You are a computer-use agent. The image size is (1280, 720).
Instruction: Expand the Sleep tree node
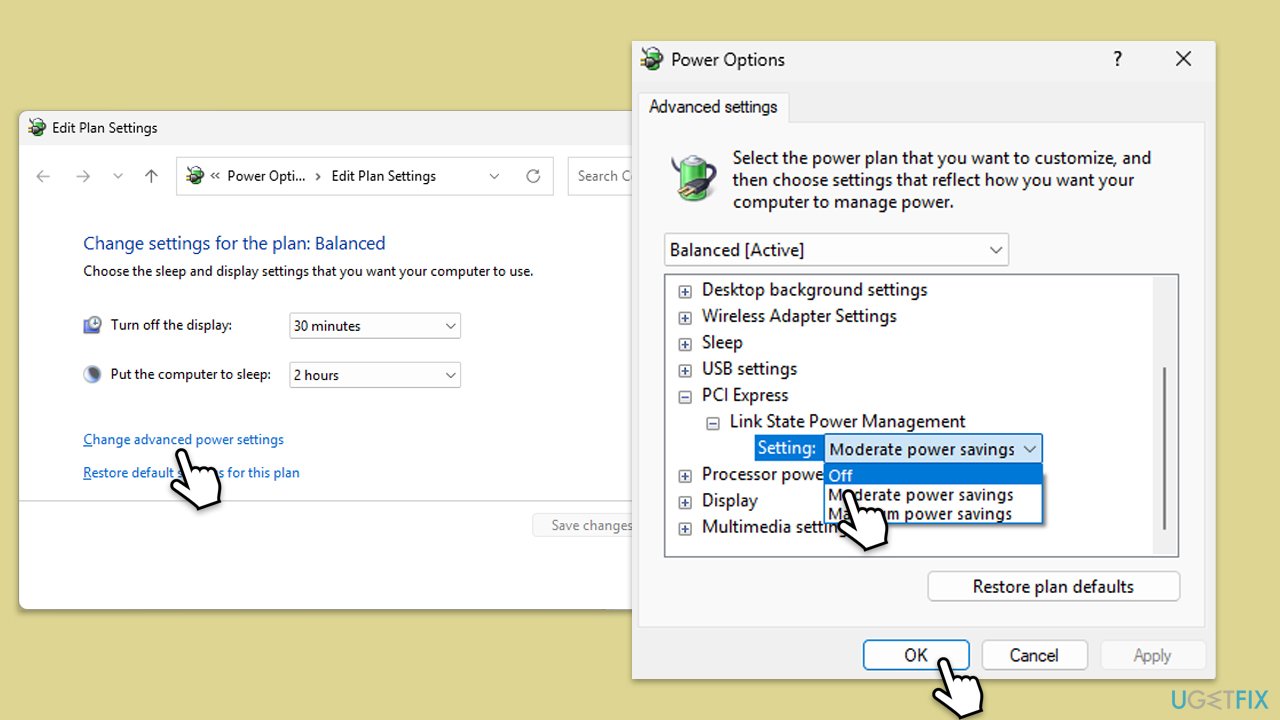click(x=685, y=344)
